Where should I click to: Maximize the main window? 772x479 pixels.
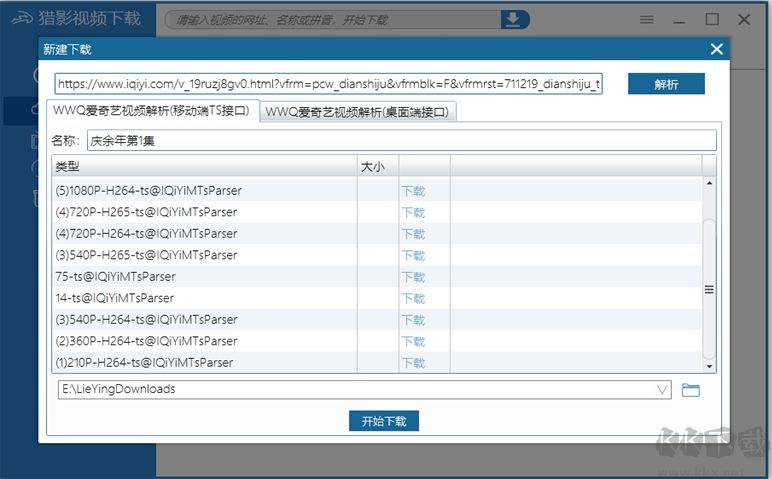click(x=712, y=20)
